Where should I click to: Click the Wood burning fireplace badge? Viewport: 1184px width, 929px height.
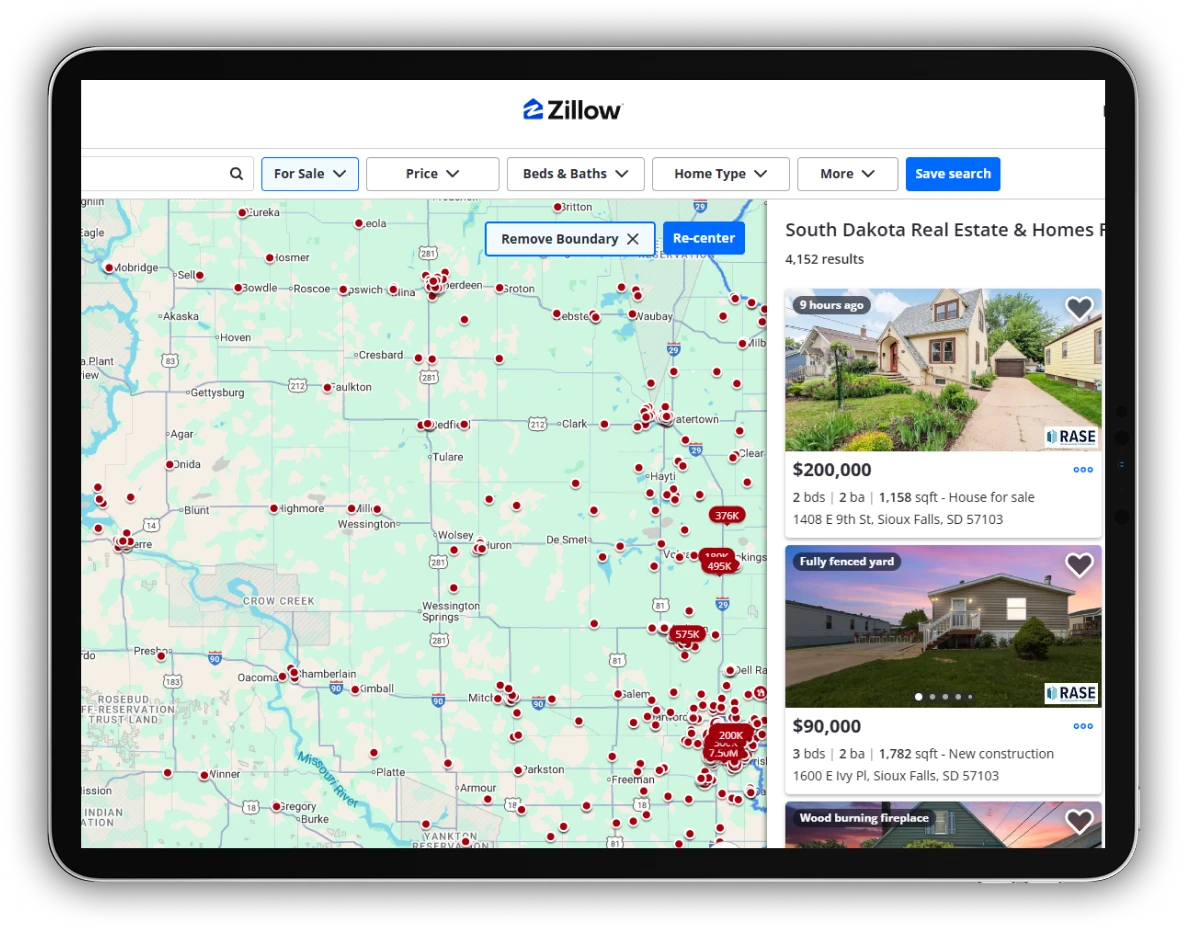pos(864,818)
